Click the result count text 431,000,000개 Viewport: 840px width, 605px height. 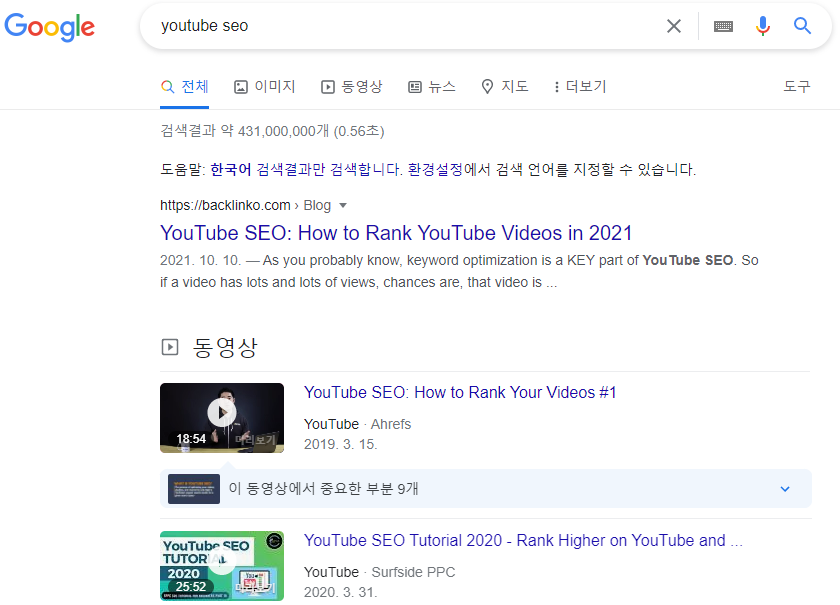[283, 131]
